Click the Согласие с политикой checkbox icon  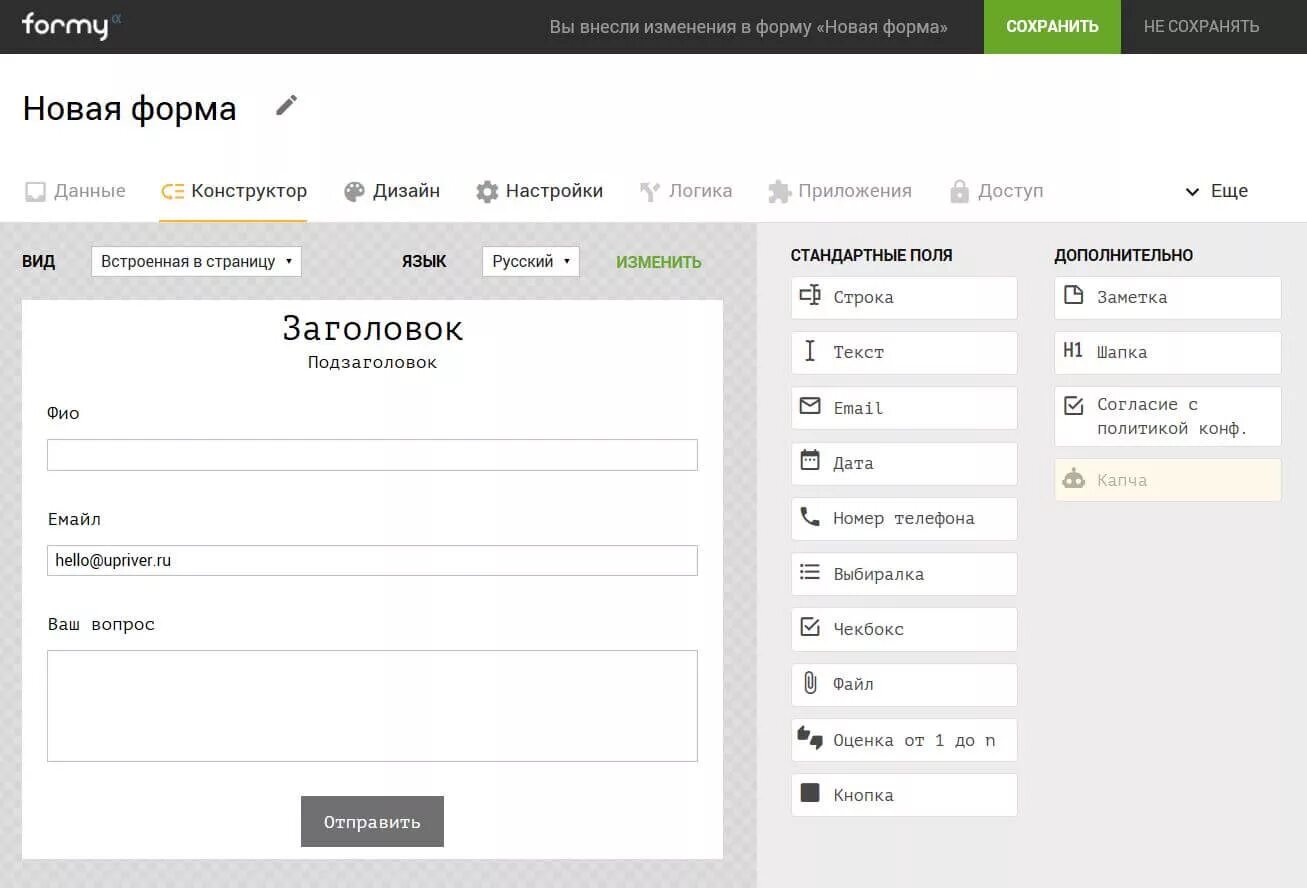(x=1073, y=405)
